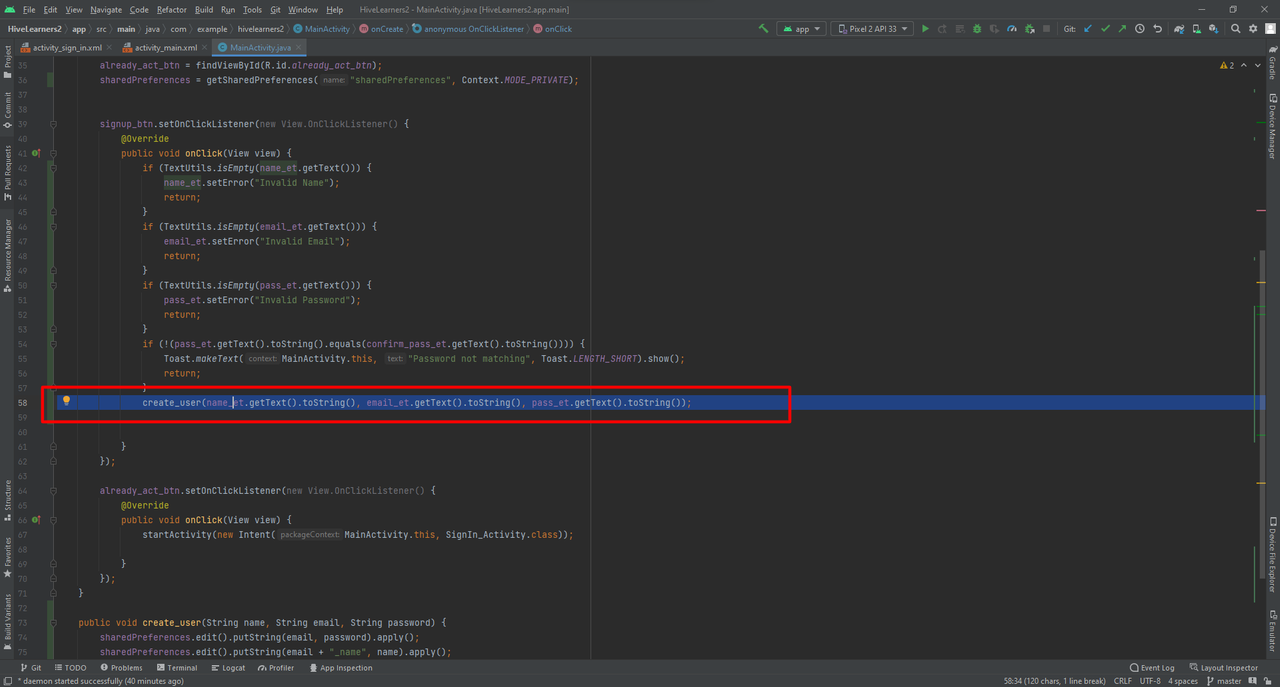The height and width of the screenshot is (687, 1280).
Task: Click Git Update Project blue arrow
Action: tap(1088, 29)
